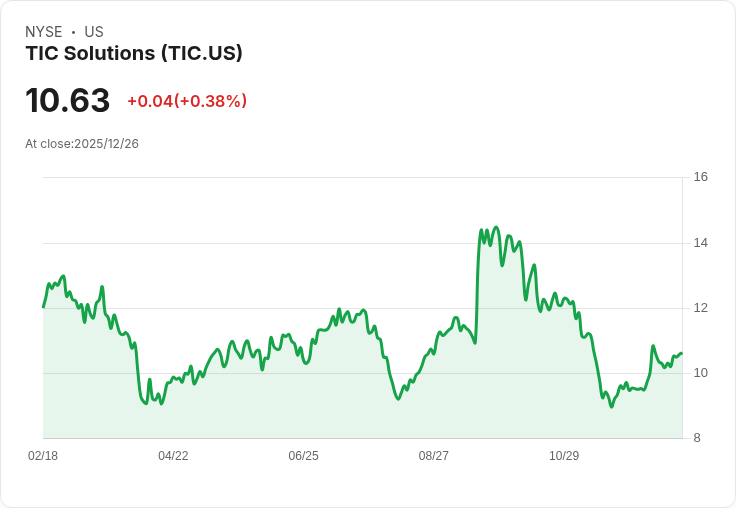The height and width of the screenshot is (508, 736).
Task: Click the At close 2025/12/26 timestamp
Action: pyautogui.click(x=82, y=144)
